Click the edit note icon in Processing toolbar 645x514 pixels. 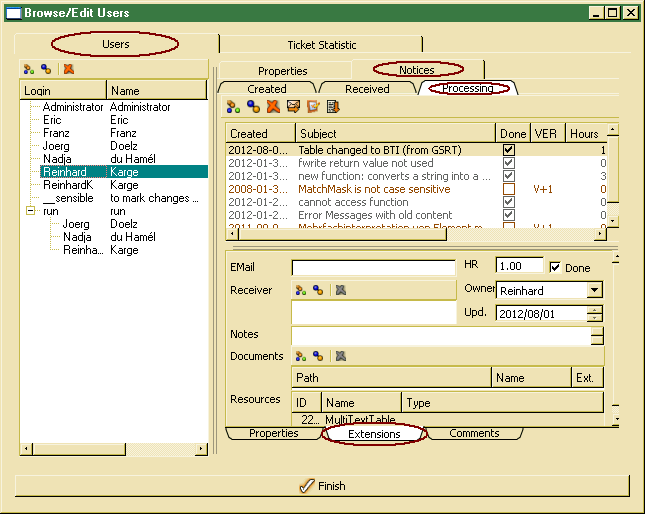click(x=313, y=107)
